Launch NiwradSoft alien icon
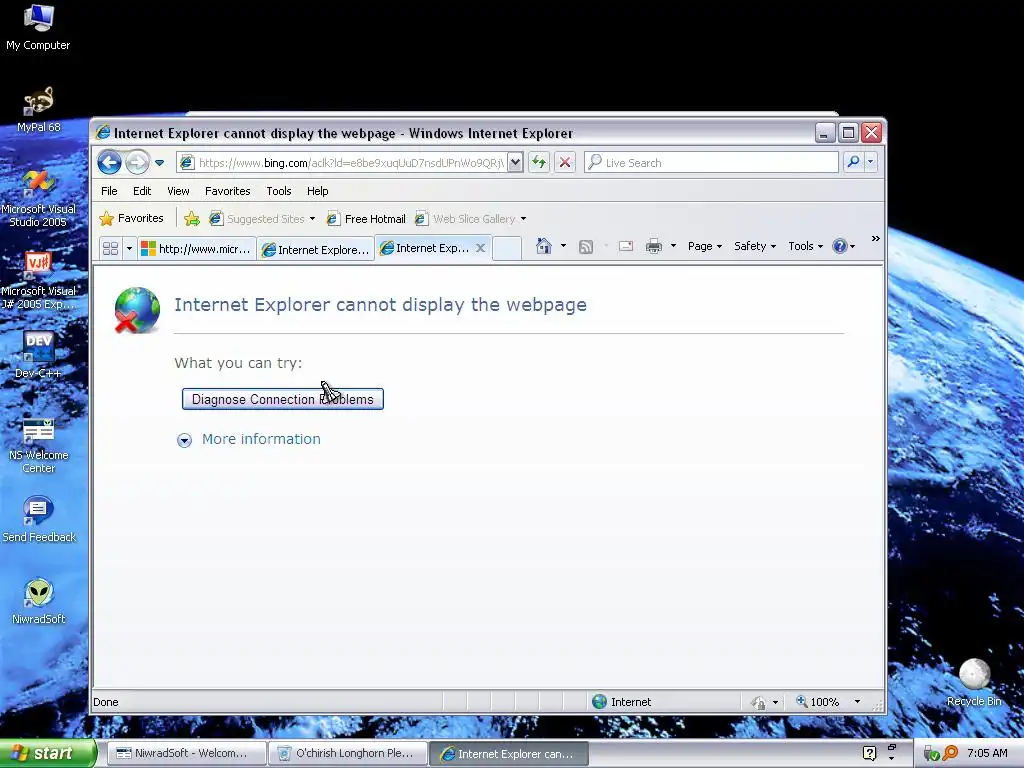Viewport: 1024px width, 768px height. 38,601
